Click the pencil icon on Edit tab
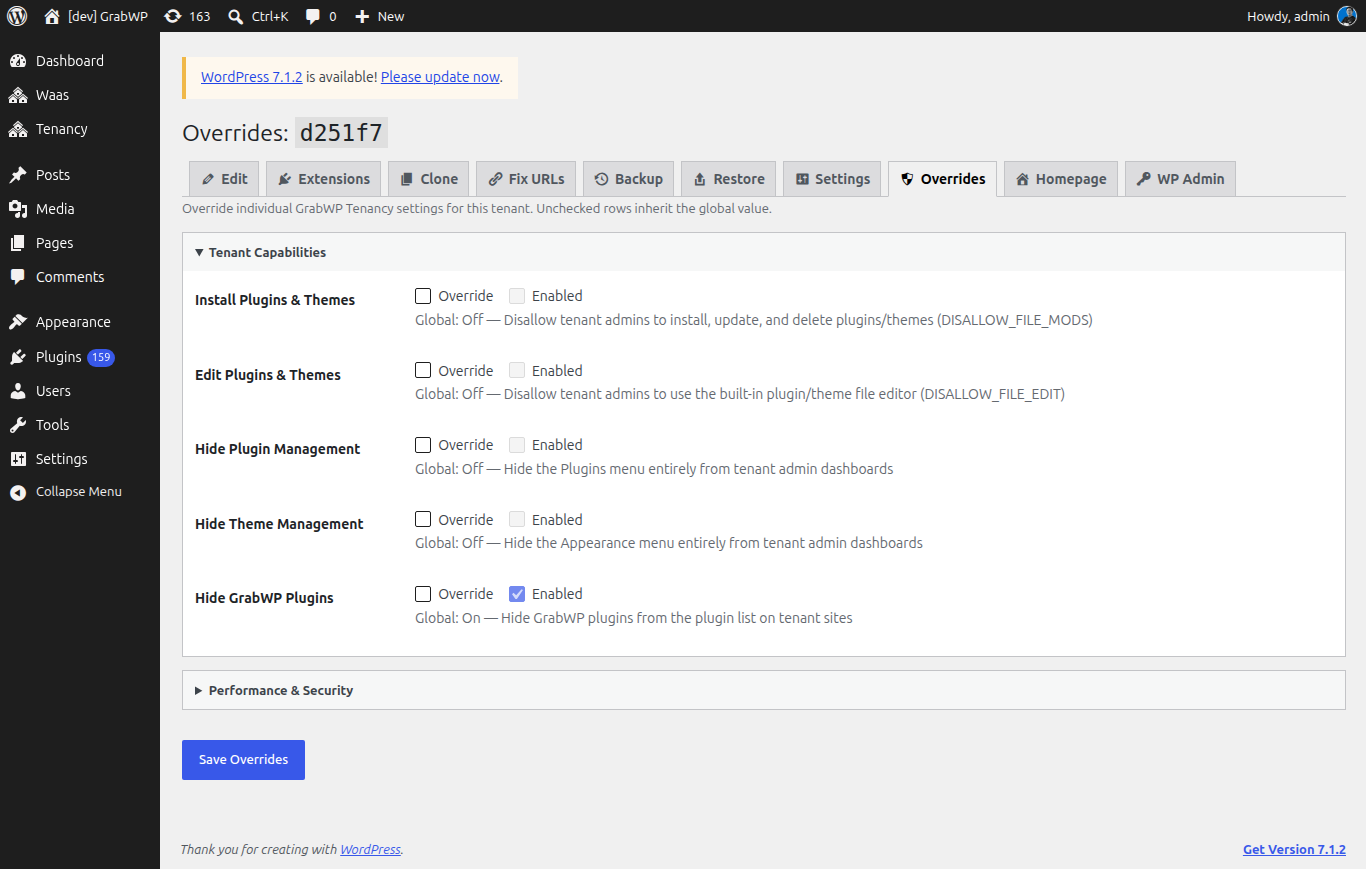The width and height of the screenshot is (1366, 869). pos(208,179)
